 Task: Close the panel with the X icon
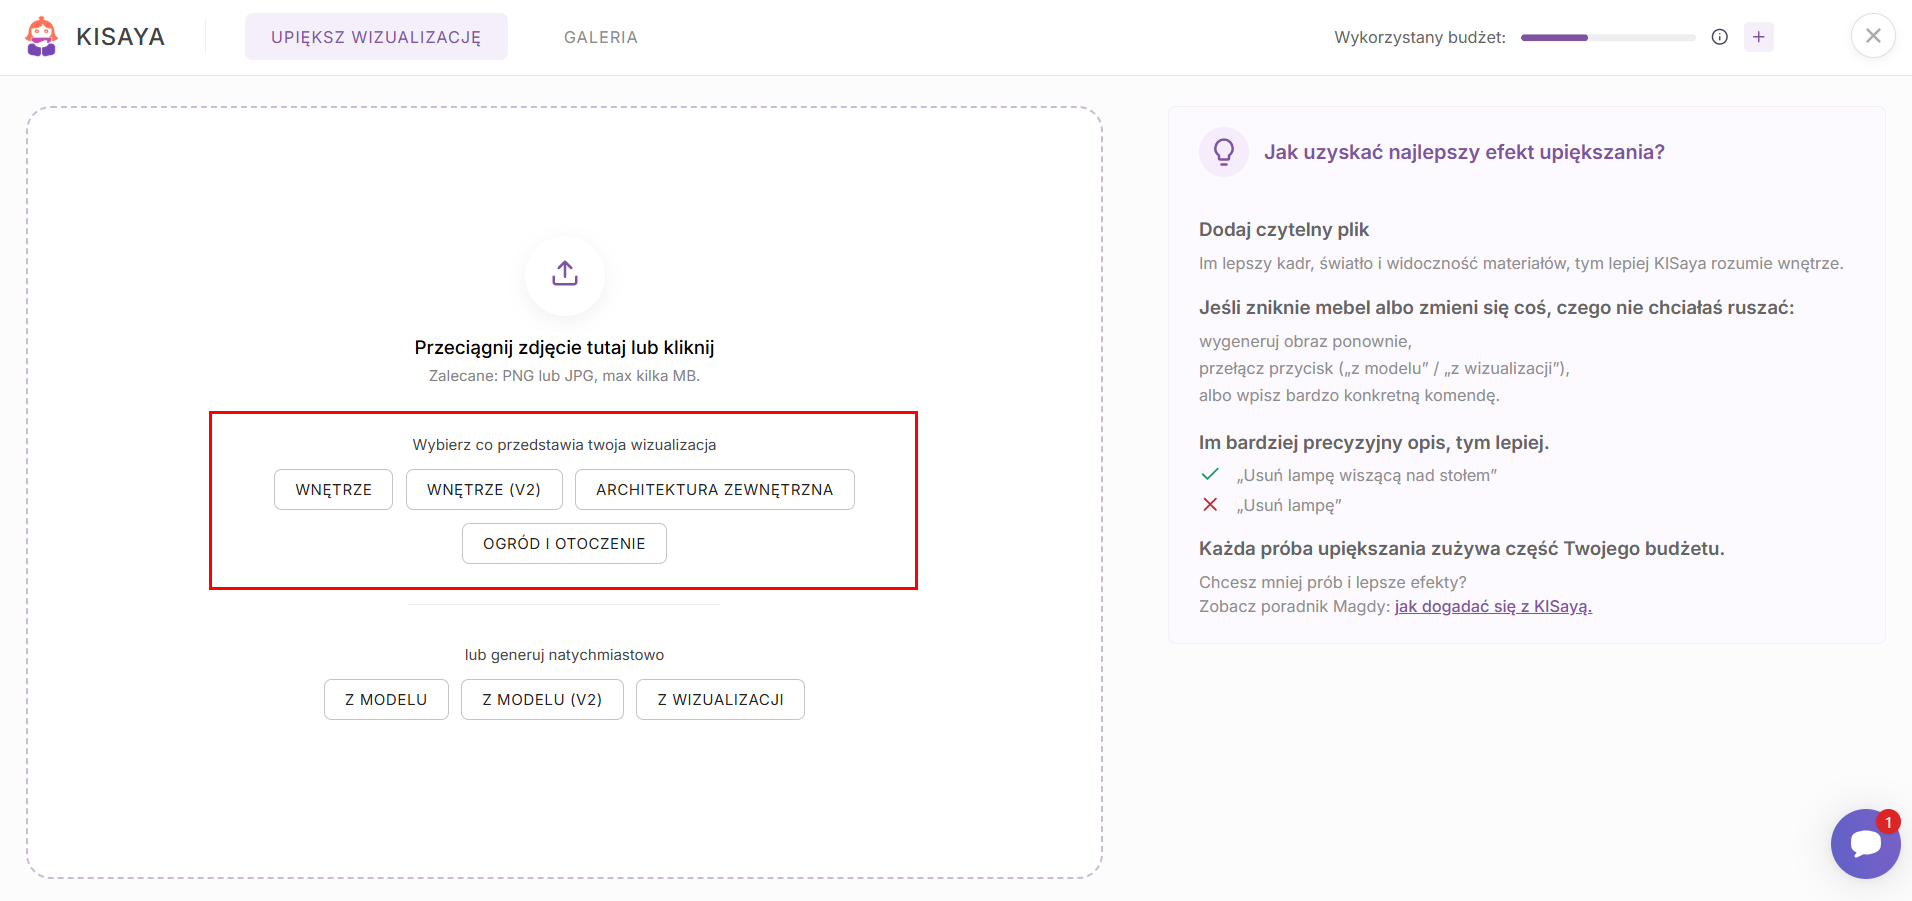[1873, 36]
